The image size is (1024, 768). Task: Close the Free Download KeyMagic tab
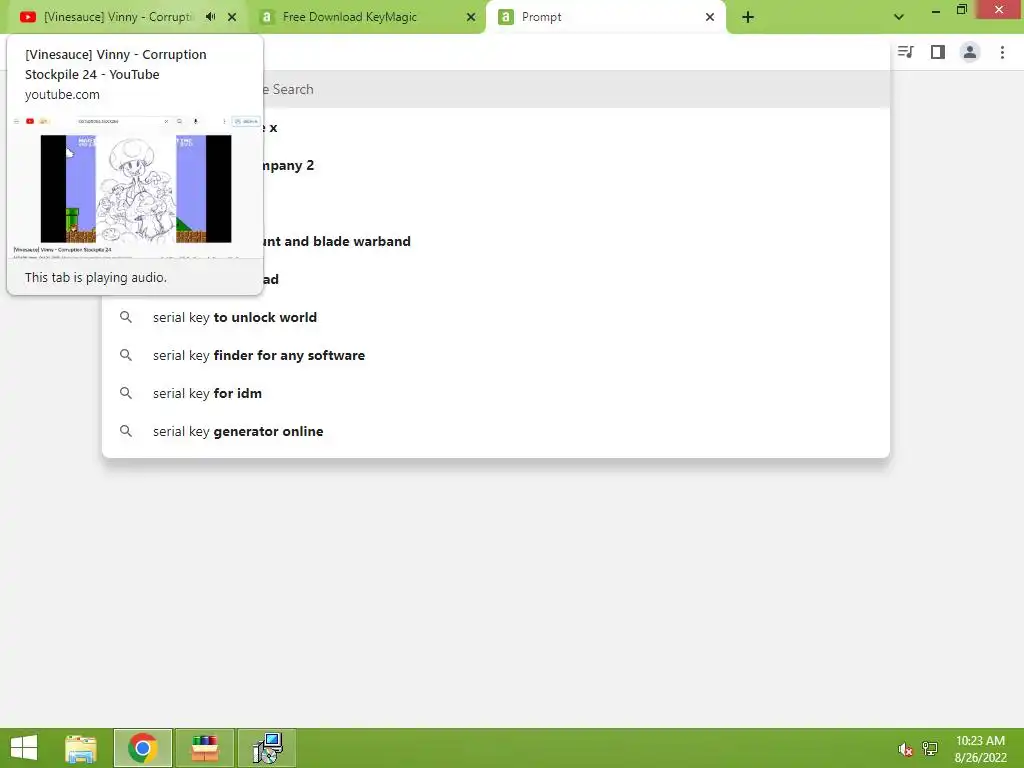tap(471, 17)
